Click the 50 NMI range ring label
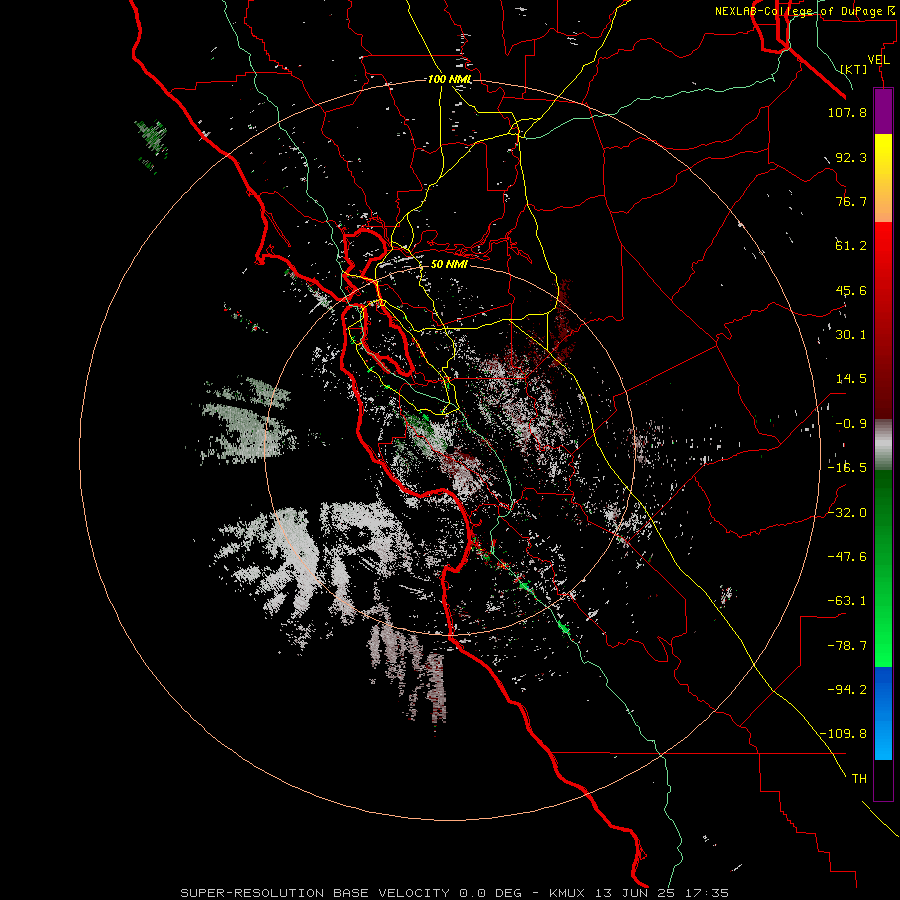Viewport: 900px width, 900px height. (x=449, y=264)
